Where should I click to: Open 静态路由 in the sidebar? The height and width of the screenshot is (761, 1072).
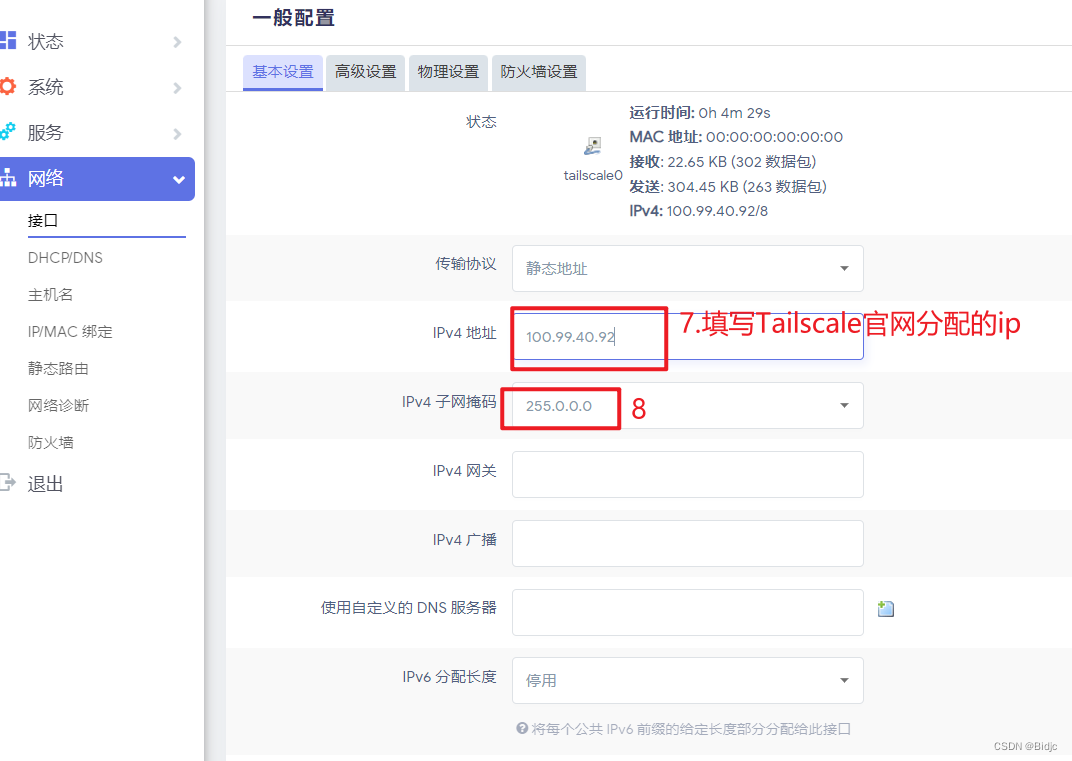coord(58,369)
